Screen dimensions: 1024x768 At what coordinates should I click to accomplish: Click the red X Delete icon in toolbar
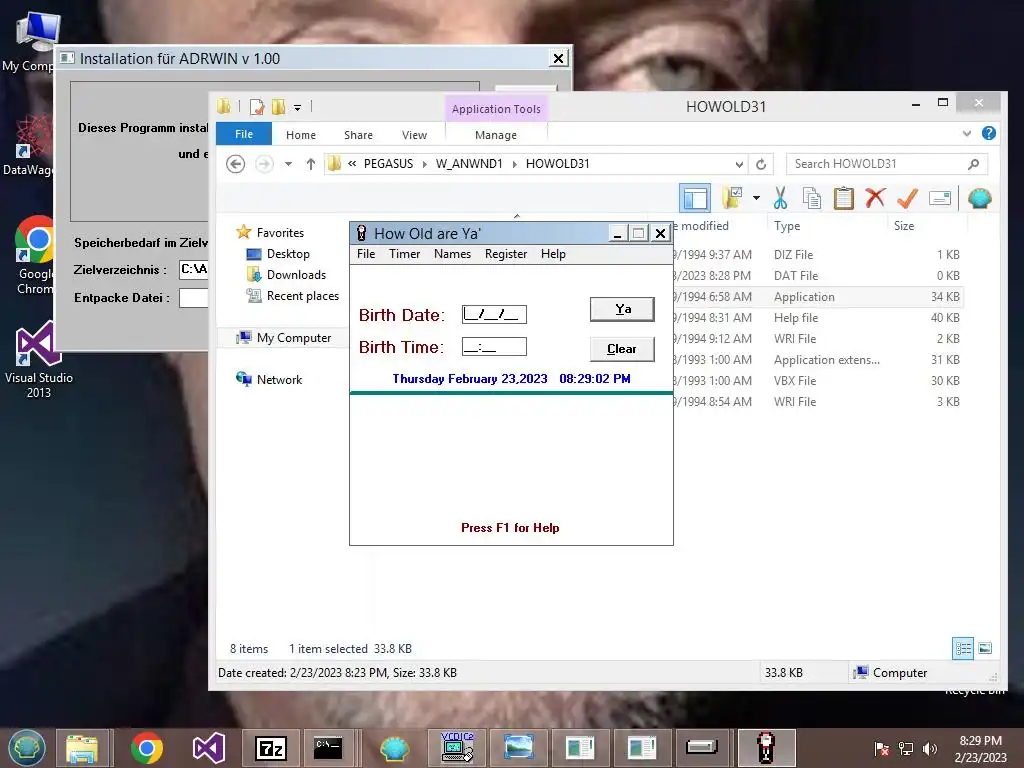pos(875,197)
